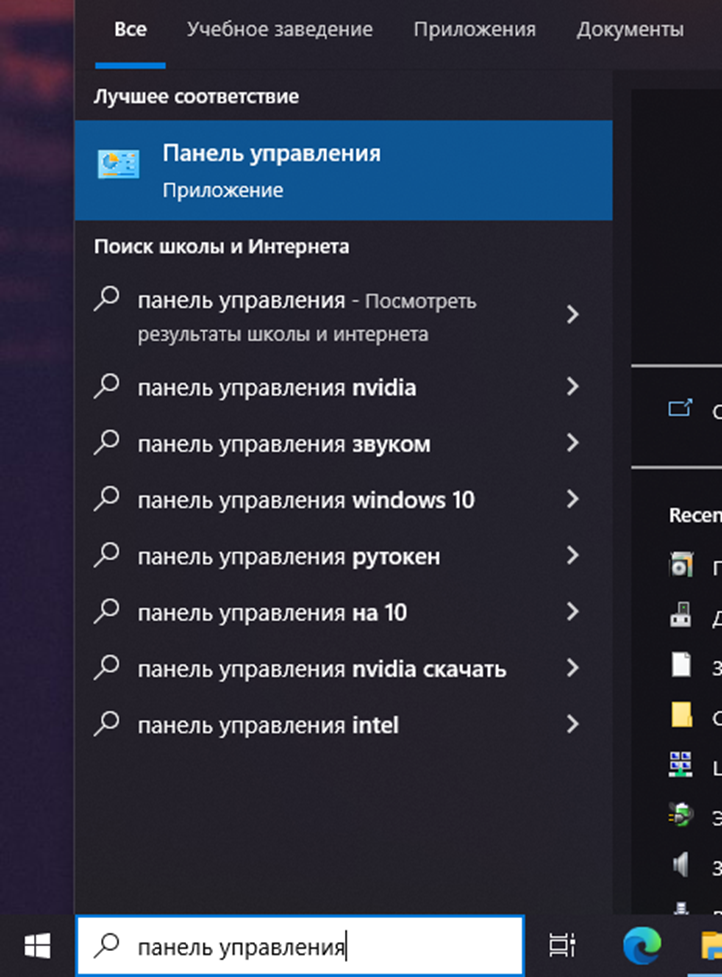Open the document icon under Recent
Image resolution: width=722 pixels, height=977 pixels.
tap(683, 660)
